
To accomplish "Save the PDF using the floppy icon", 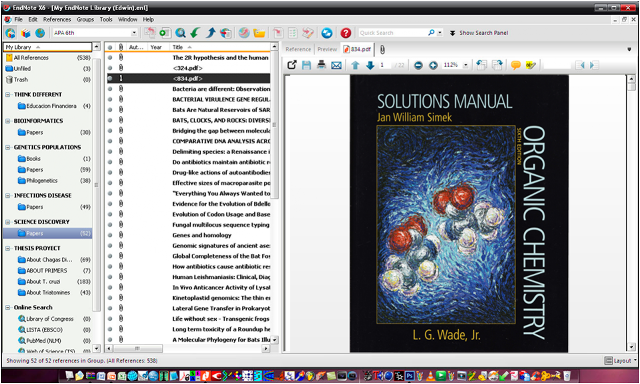I will click(x=307, y=65).
